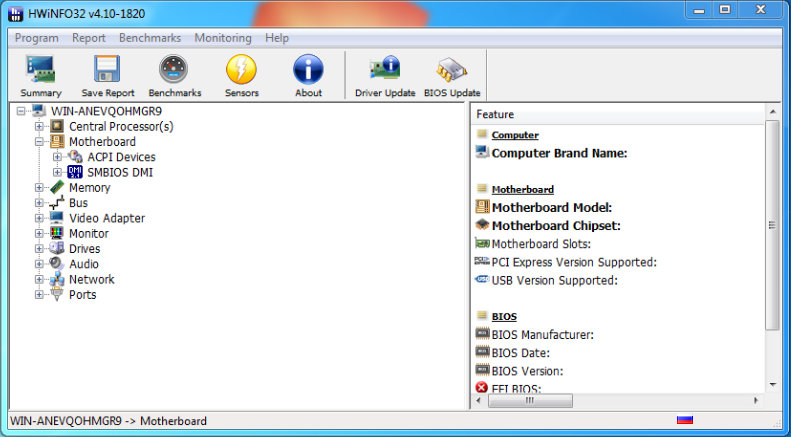Viewport: 791px width, 437px height.
Task: Select the SMBIOS DMI tree label
Action: (x=120, y=173)
